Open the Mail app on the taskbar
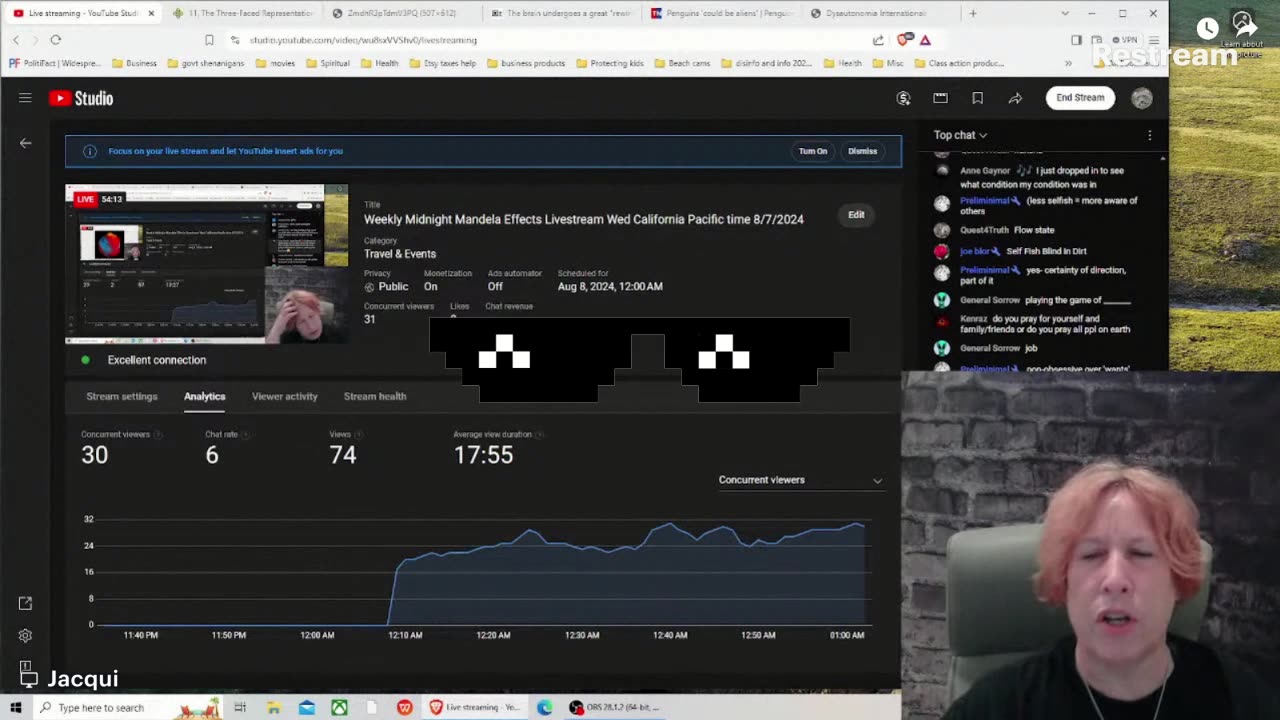Screen dimensions: 1280x720 coord(307,707)
